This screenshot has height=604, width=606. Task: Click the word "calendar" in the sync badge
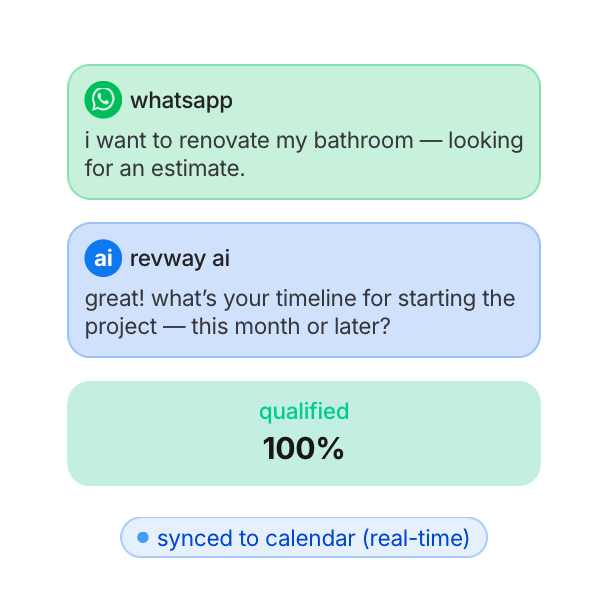(x=310, y=538)
